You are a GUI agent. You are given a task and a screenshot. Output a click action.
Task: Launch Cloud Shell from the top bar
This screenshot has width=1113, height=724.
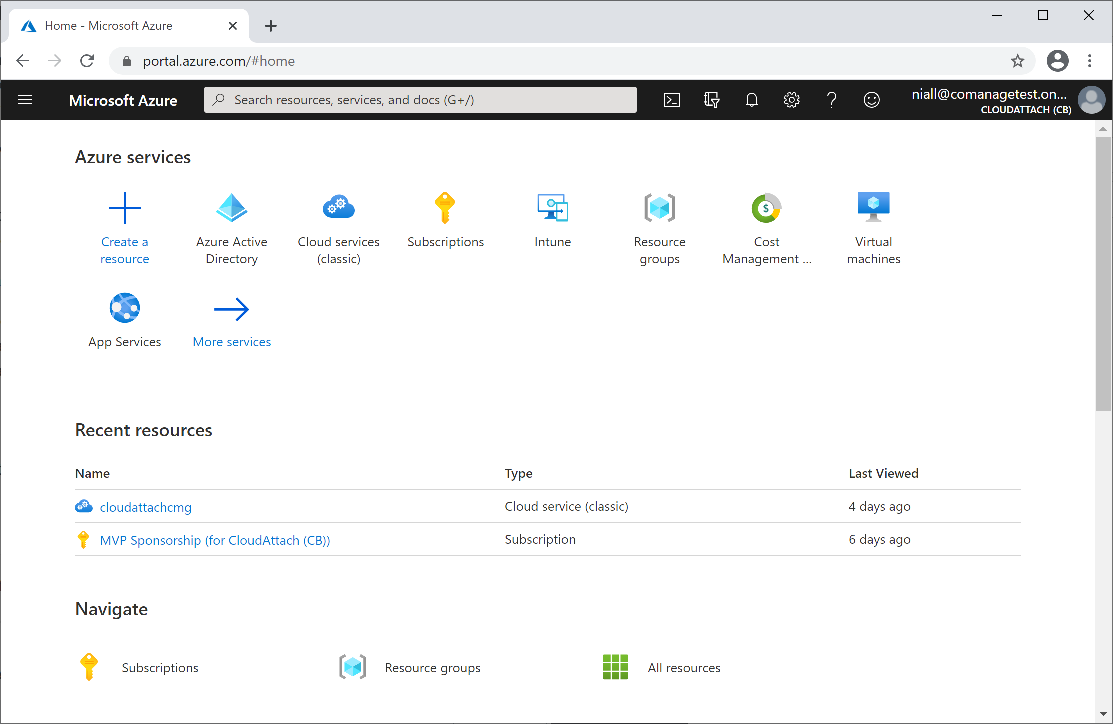671,100
